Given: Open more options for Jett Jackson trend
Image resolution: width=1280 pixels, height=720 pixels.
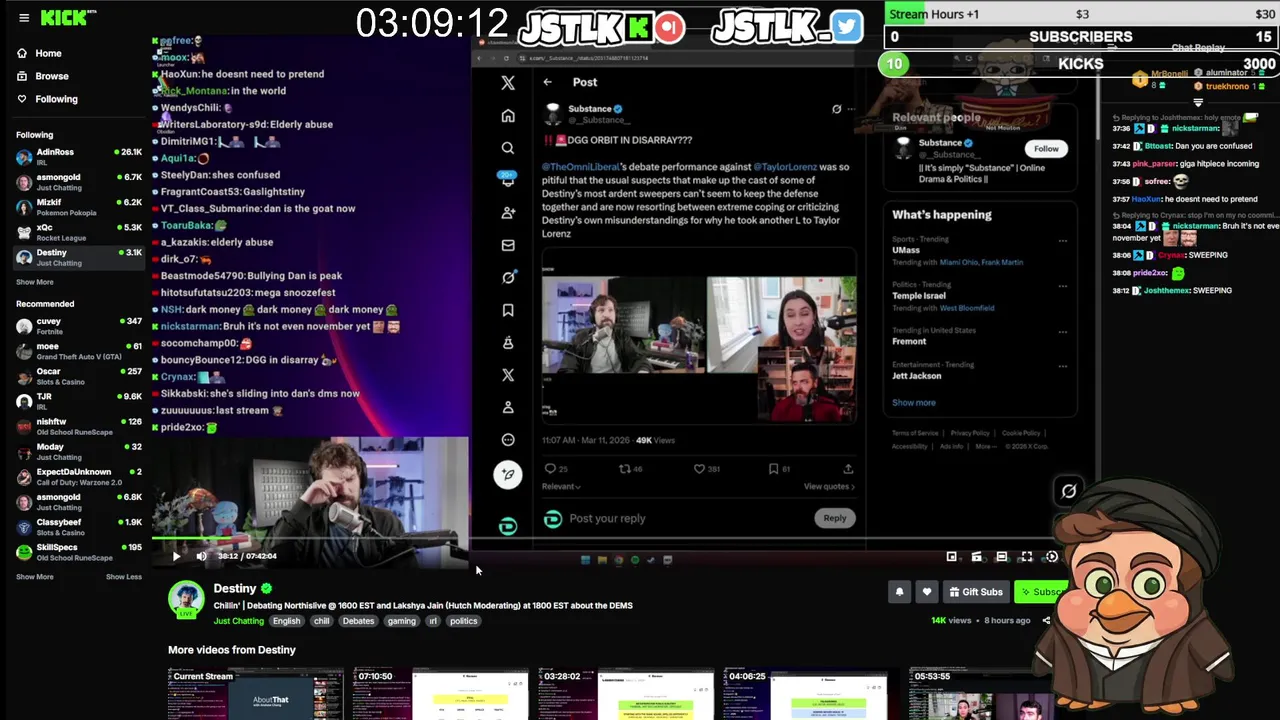Looking at the screenshot, I should click(x=1062, y=366).
